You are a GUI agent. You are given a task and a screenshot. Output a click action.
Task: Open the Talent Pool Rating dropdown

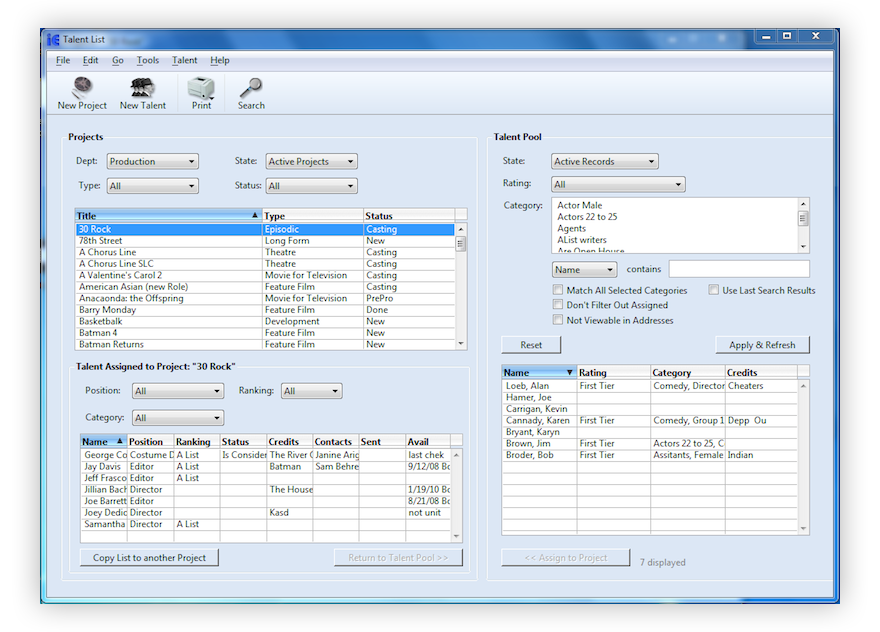pos(618,184)
